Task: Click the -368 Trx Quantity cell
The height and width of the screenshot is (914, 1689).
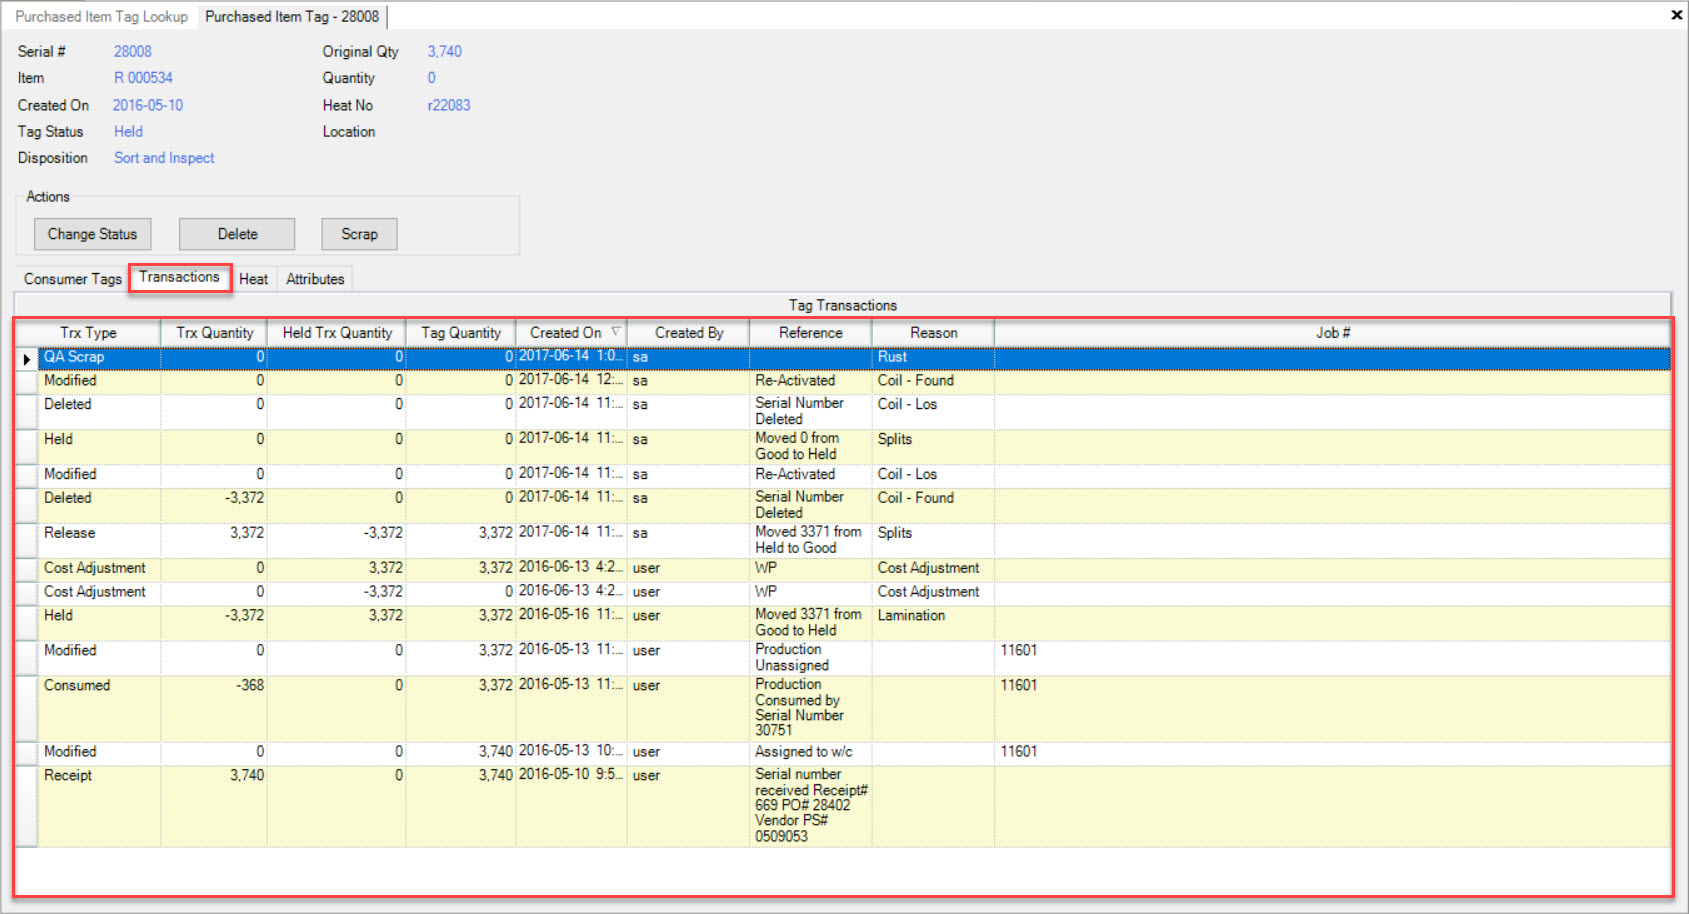Action: coord(214,708)
